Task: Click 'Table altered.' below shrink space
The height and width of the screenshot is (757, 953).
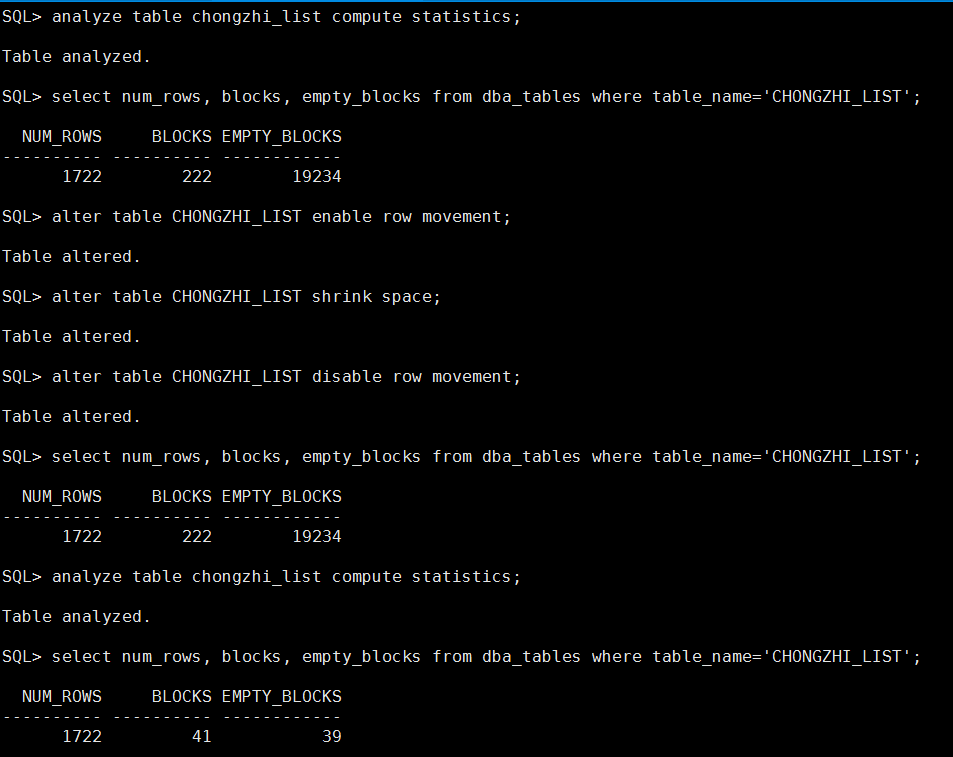Action: point(71,337)
